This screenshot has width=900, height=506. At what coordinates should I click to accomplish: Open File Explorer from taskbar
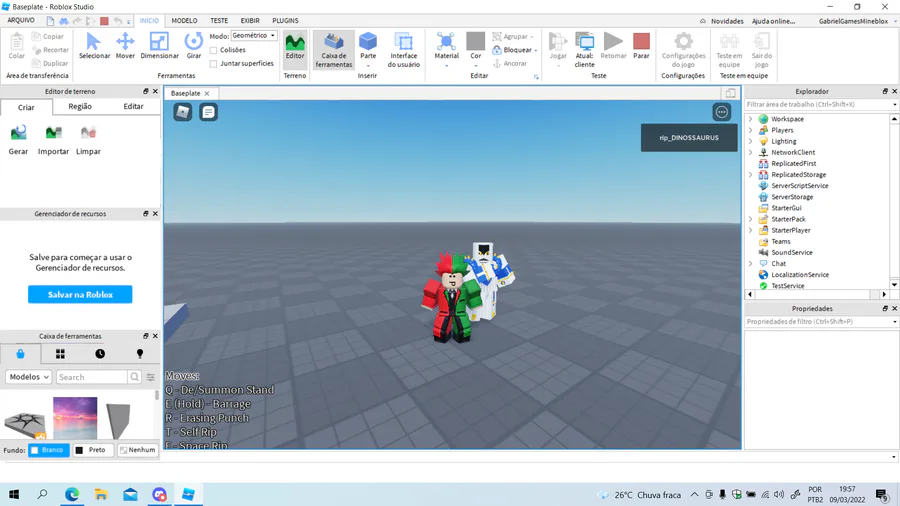coord(101,494)
